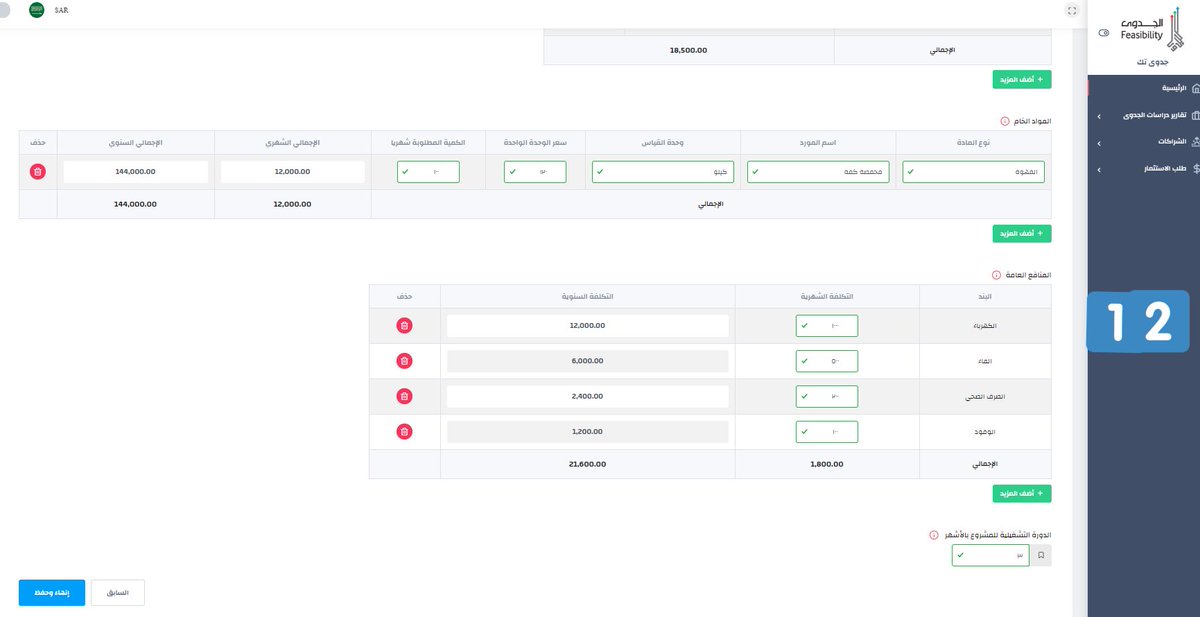
Task: Click أضف المزيد under raw materials table
Action: [1022, 233]
